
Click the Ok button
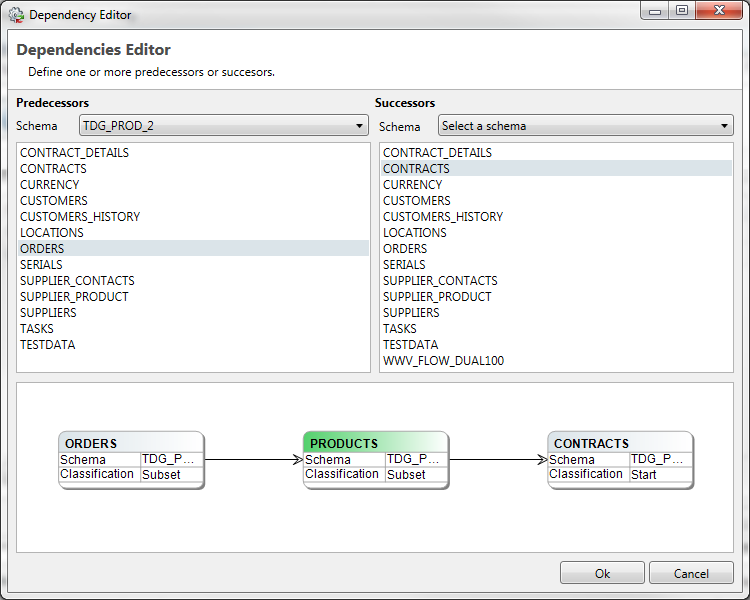602,573
